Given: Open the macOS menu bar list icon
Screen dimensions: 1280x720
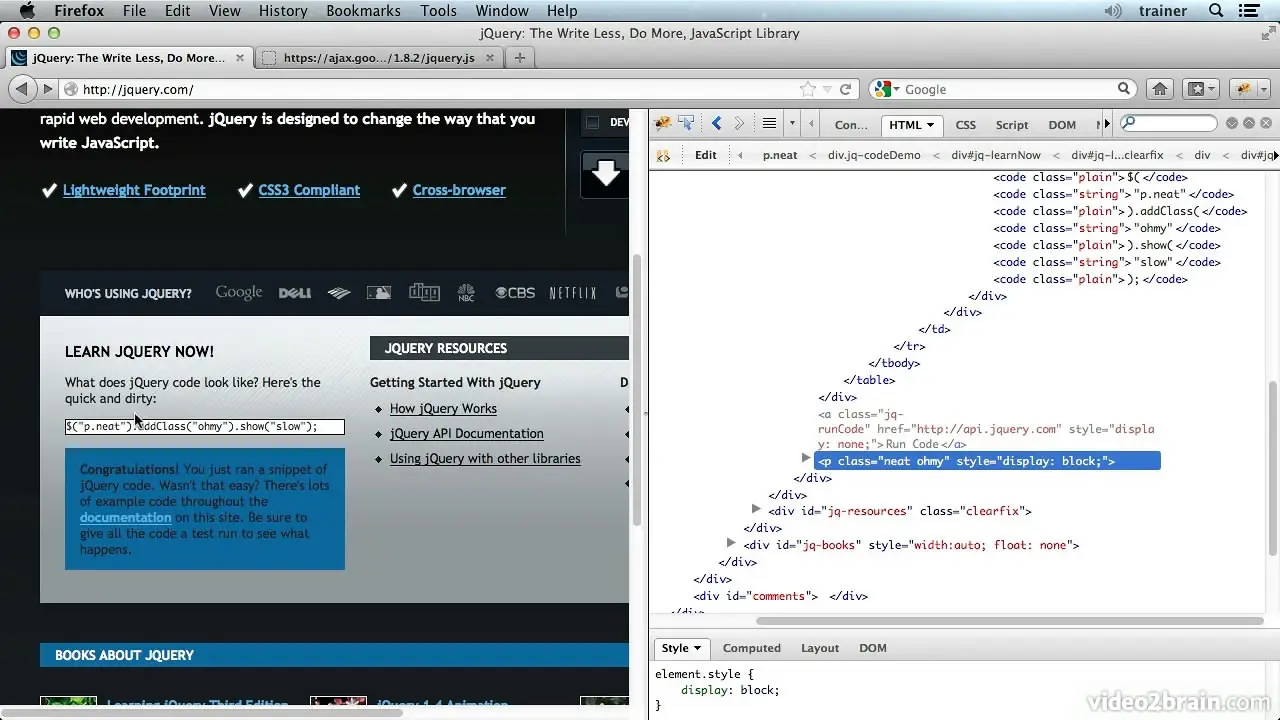Looking at the screenshot, I should click(x=1251, y=11).
